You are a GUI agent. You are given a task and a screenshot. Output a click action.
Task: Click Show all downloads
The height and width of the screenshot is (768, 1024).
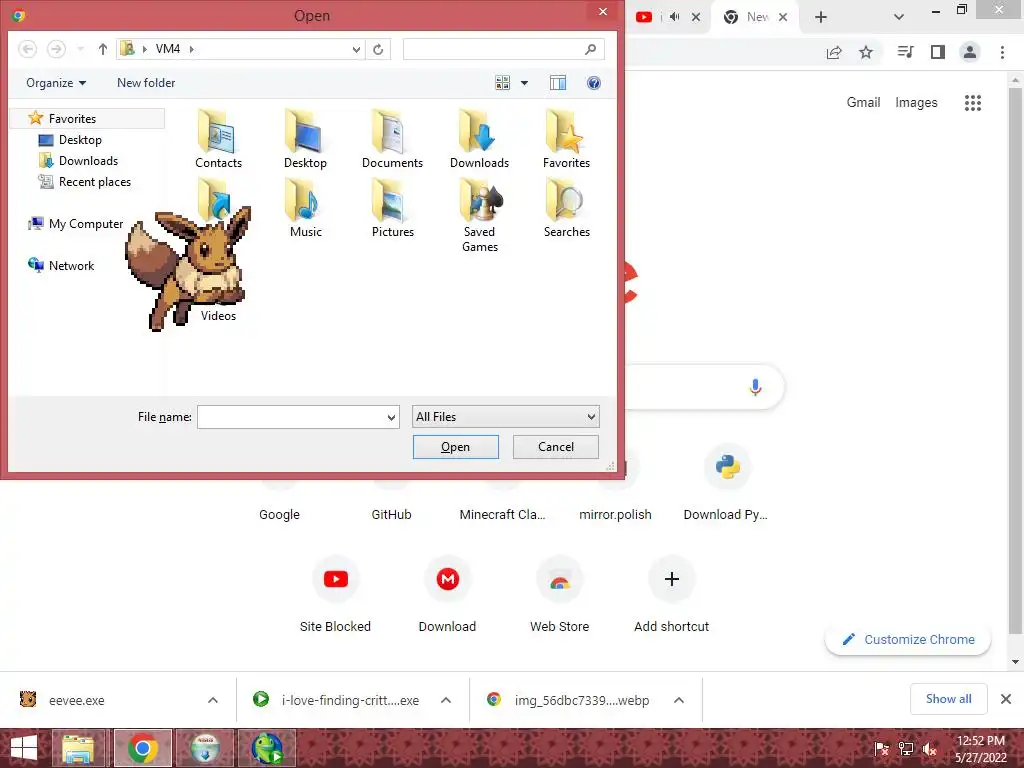pyautogui.click(x=948, y=699)
